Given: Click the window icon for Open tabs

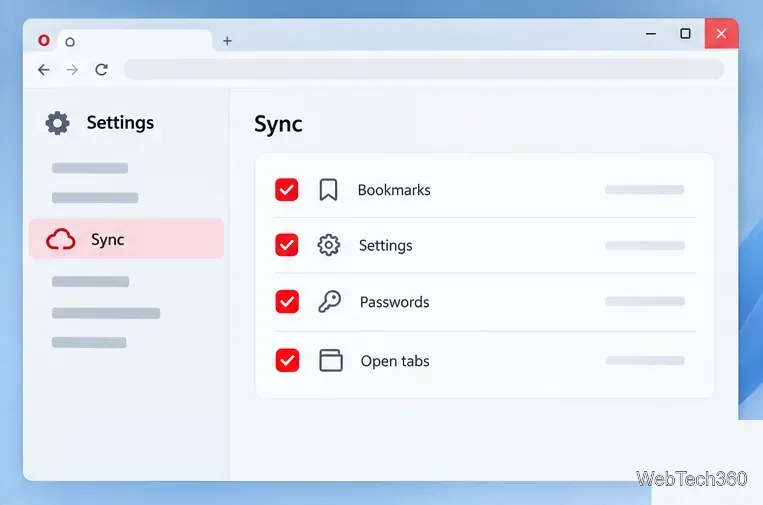Looking at the screenshot, I should (331, 361).
